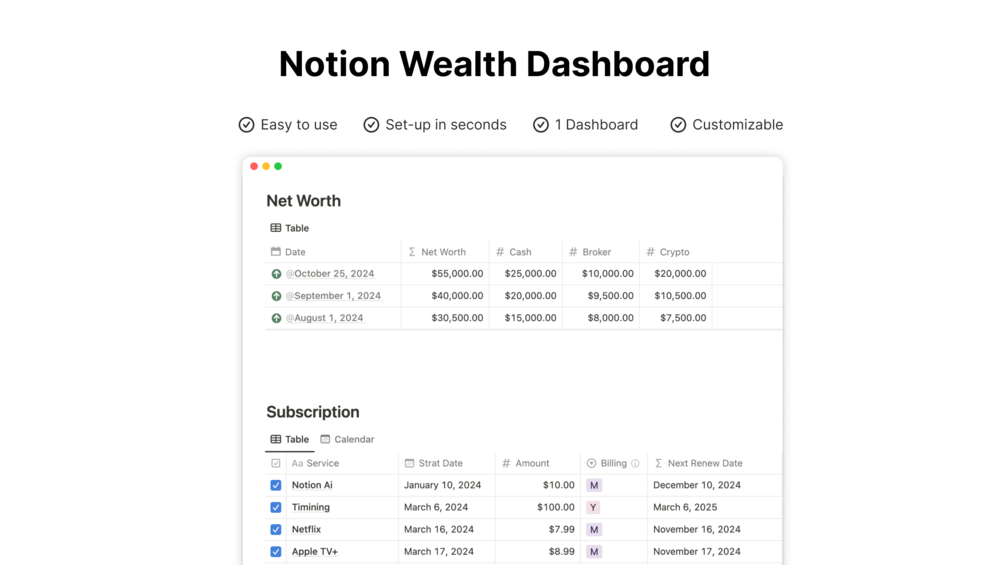
Task: Toggle the Timining subscription checkbox
Action: click(x=276, y=508)
